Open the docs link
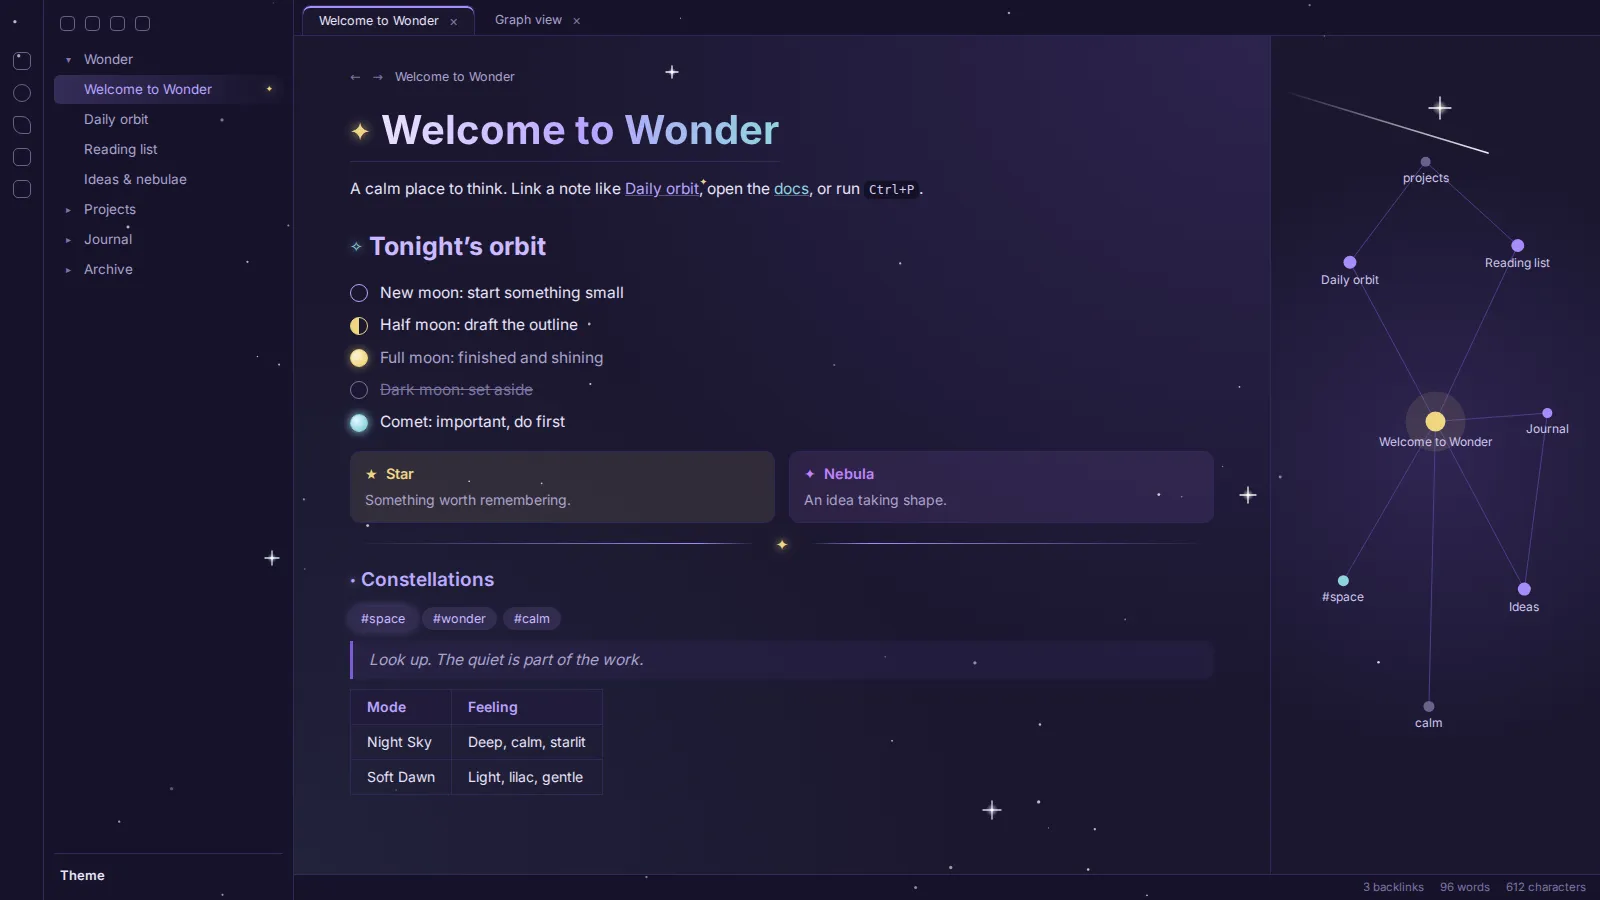1600x900 pixels. pyautogui.click(x=791, y=189)
